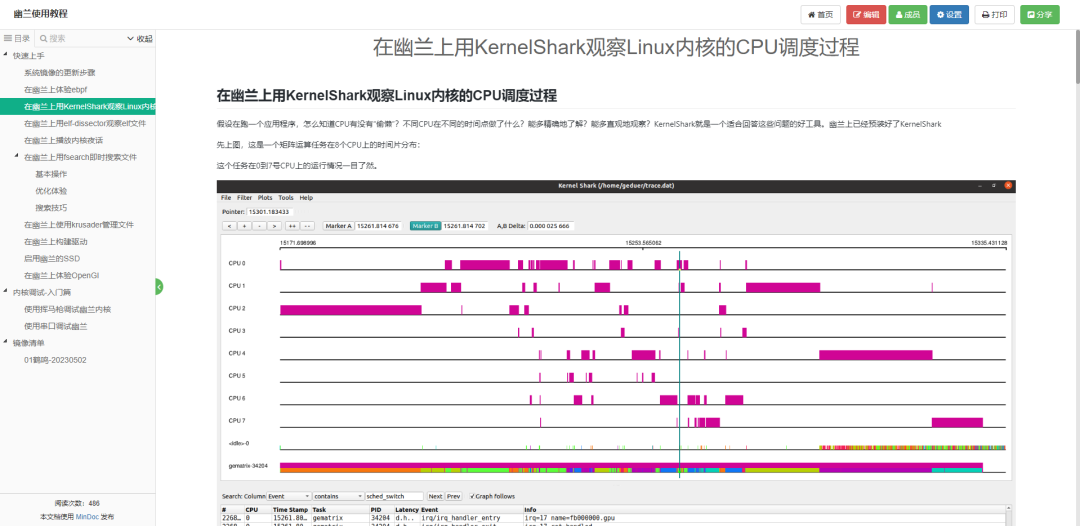Click the Marker A button
This screenshot has width=1080, height=526.
coord(338,226)
